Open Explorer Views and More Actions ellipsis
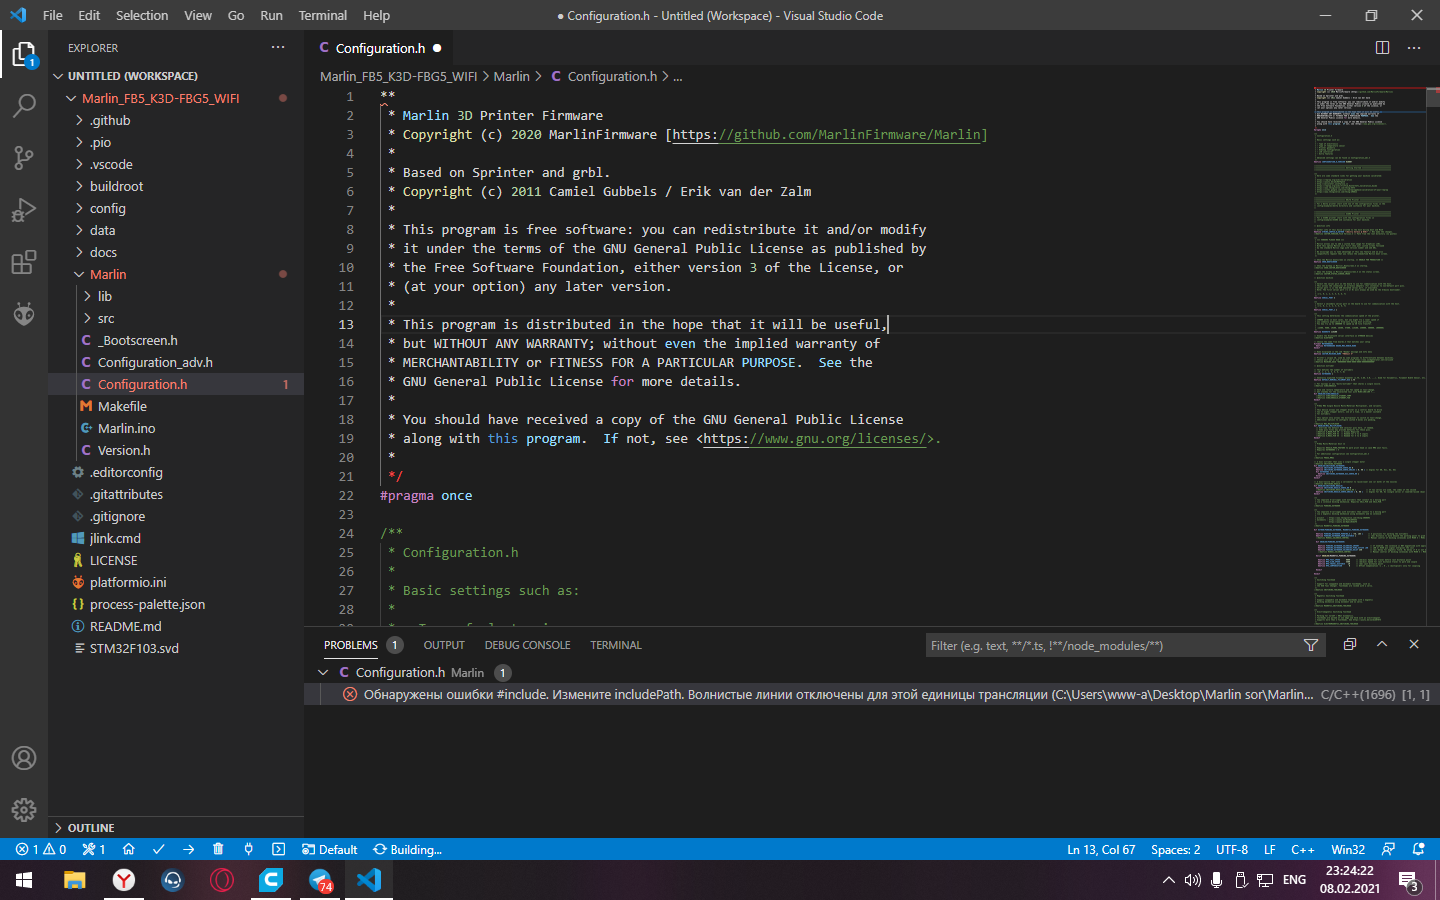This screenshot has width=1440, height=900. tap(278, 48)
